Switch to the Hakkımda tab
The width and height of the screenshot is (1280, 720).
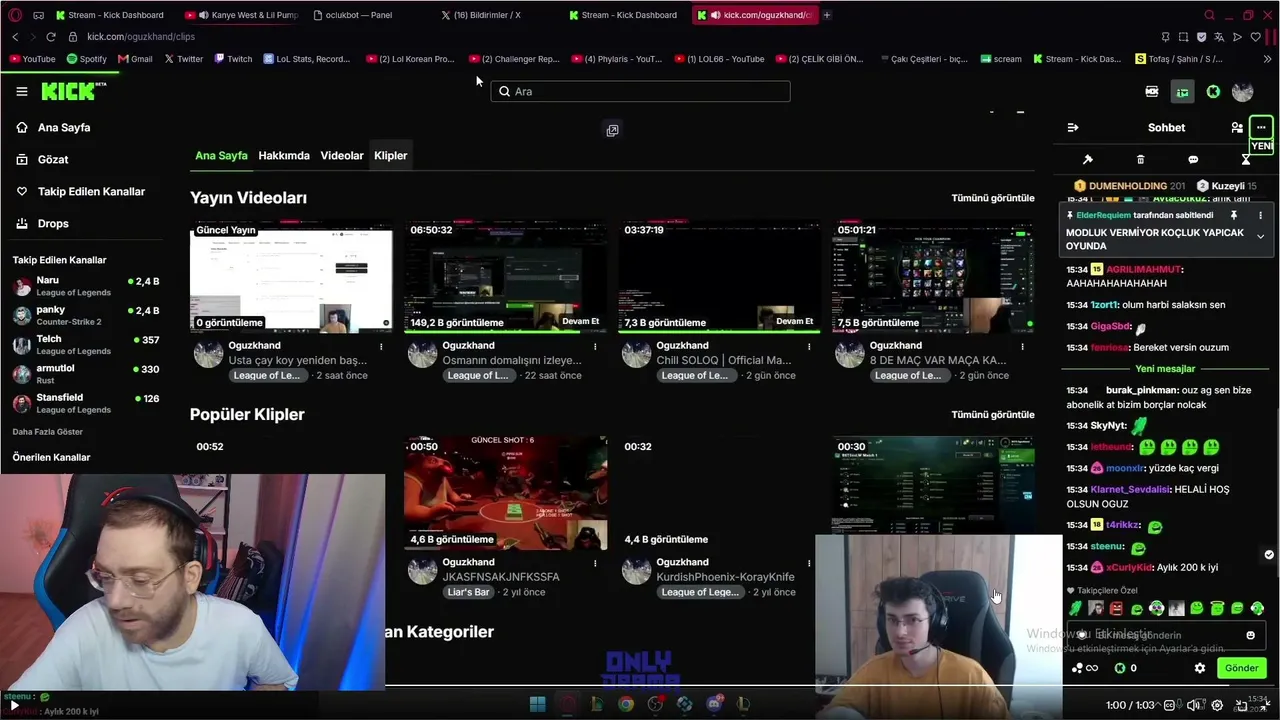(x=284, y=156)
